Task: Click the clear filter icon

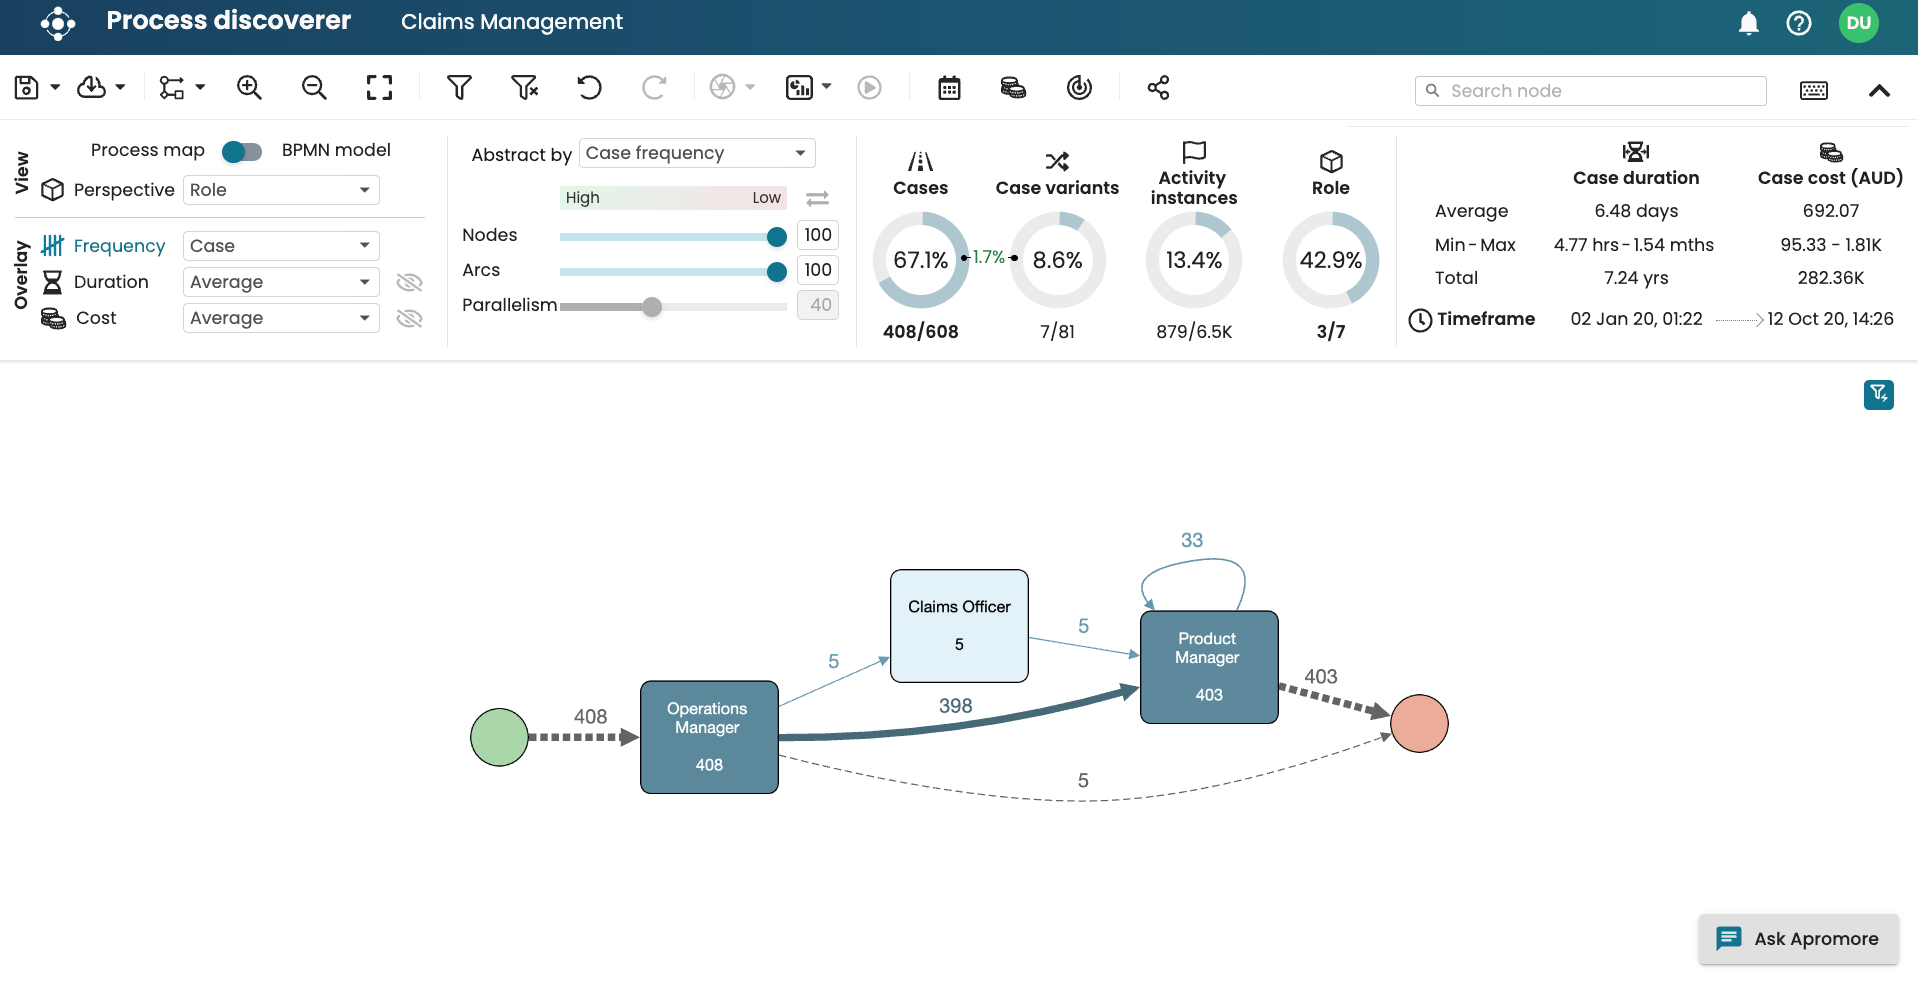Action: [x=524, y=88]
